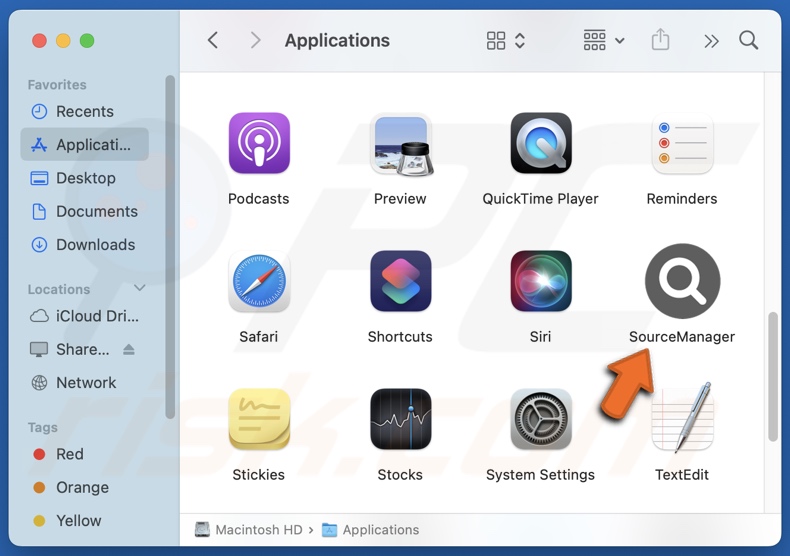
Task: Click the file area vertical scrollbar
Action: pyautogui.click(x=773, y=377)
